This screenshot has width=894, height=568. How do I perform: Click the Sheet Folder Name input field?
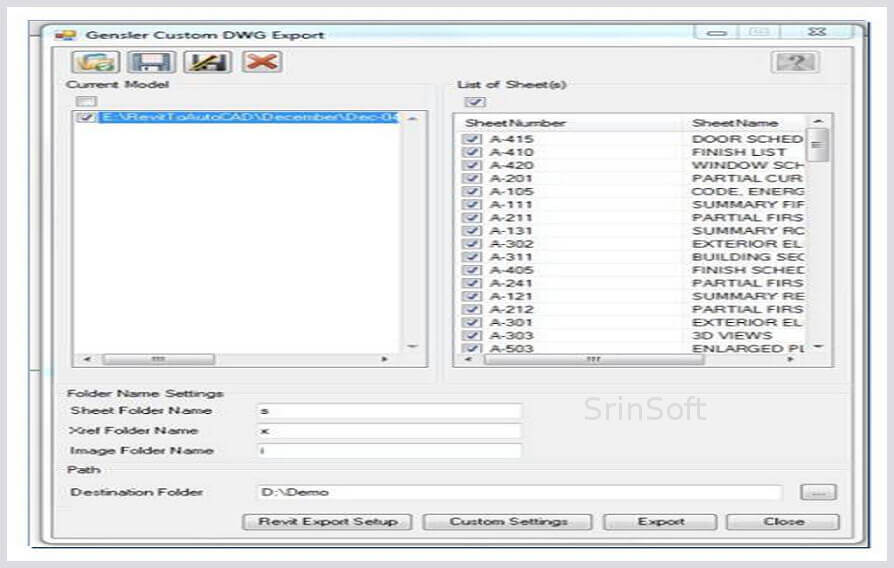pos(389,411)
